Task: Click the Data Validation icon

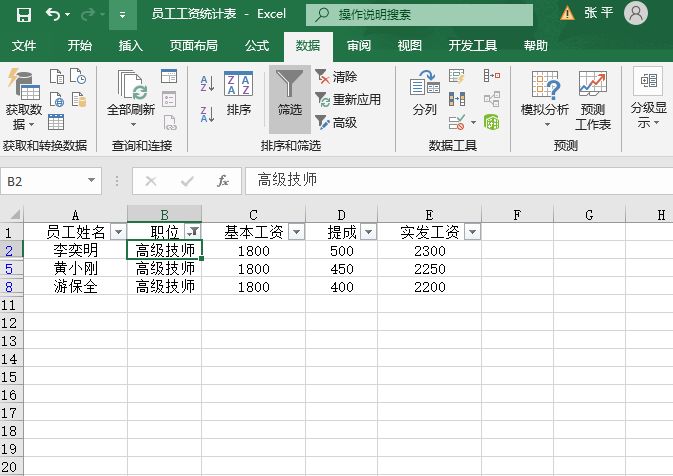Action: point(457,122)
